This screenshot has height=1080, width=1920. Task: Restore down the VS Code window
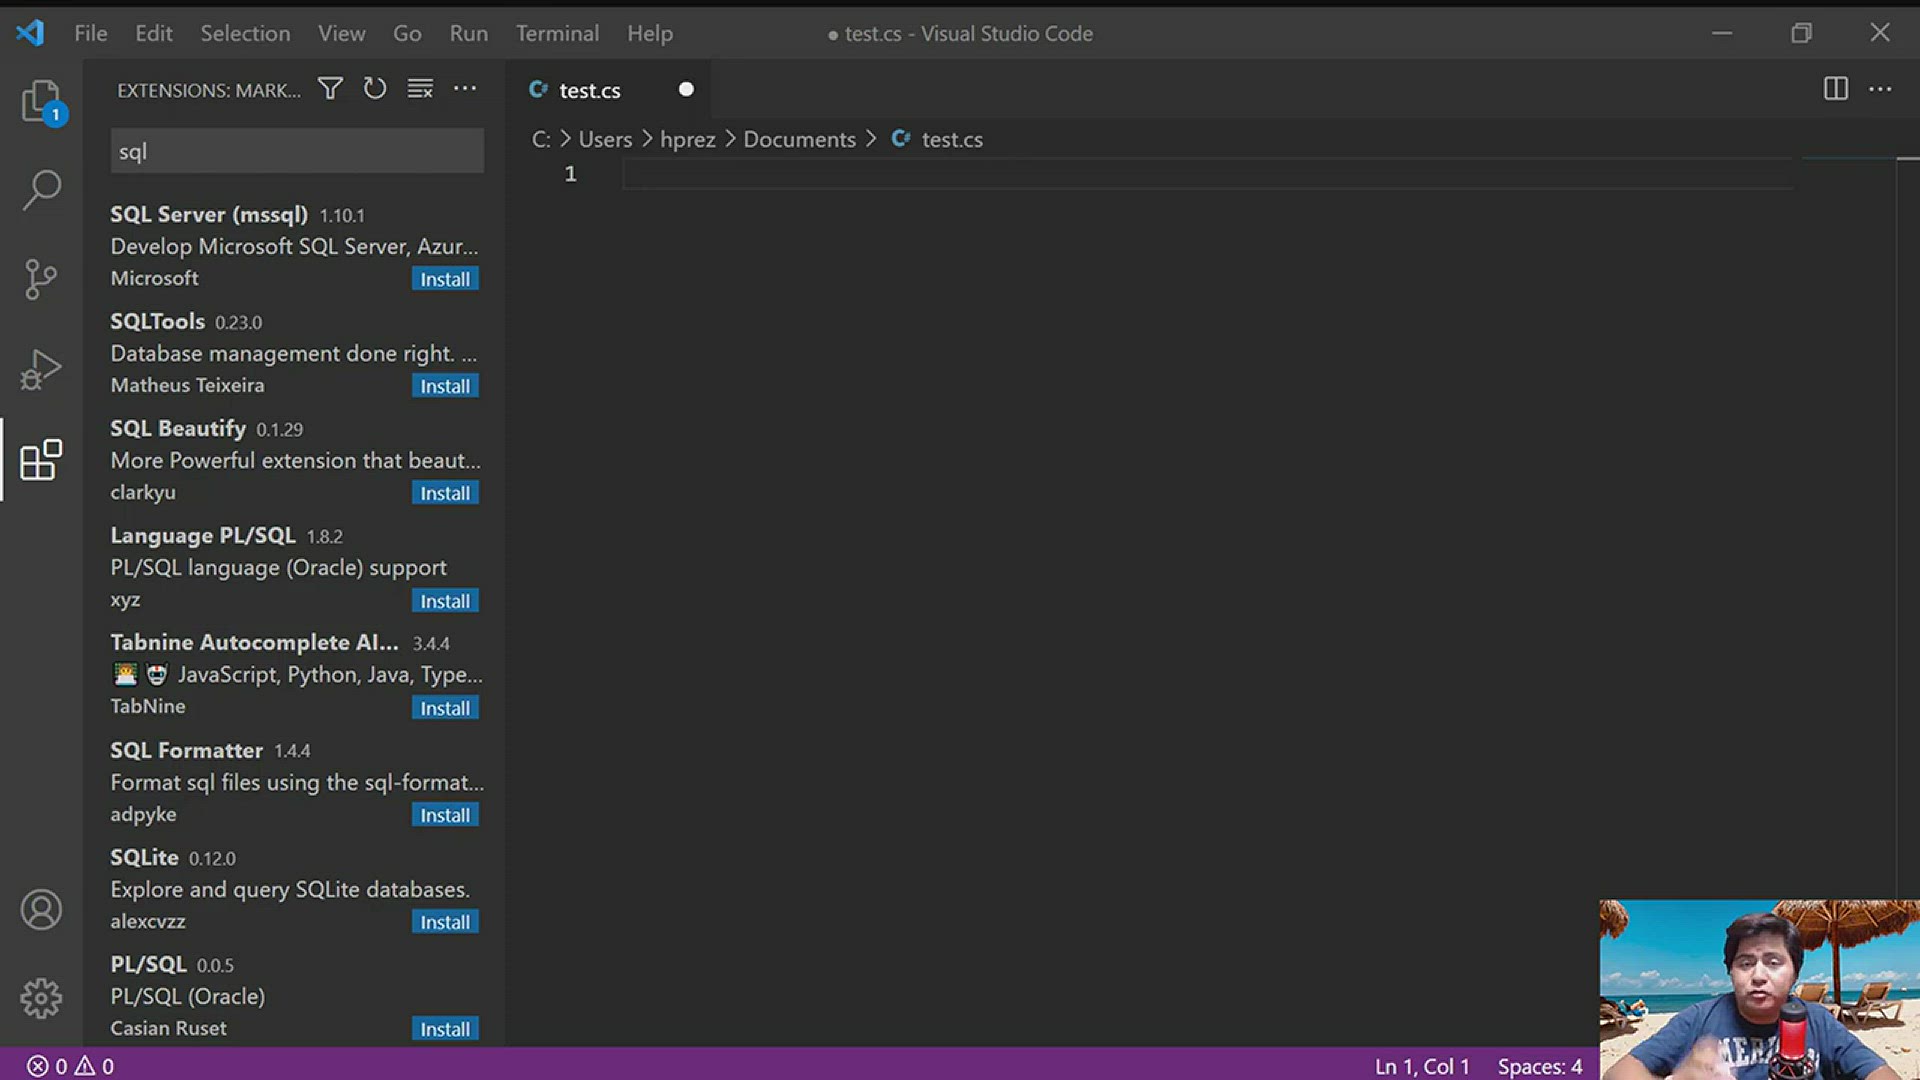(x=1801, y=33)
